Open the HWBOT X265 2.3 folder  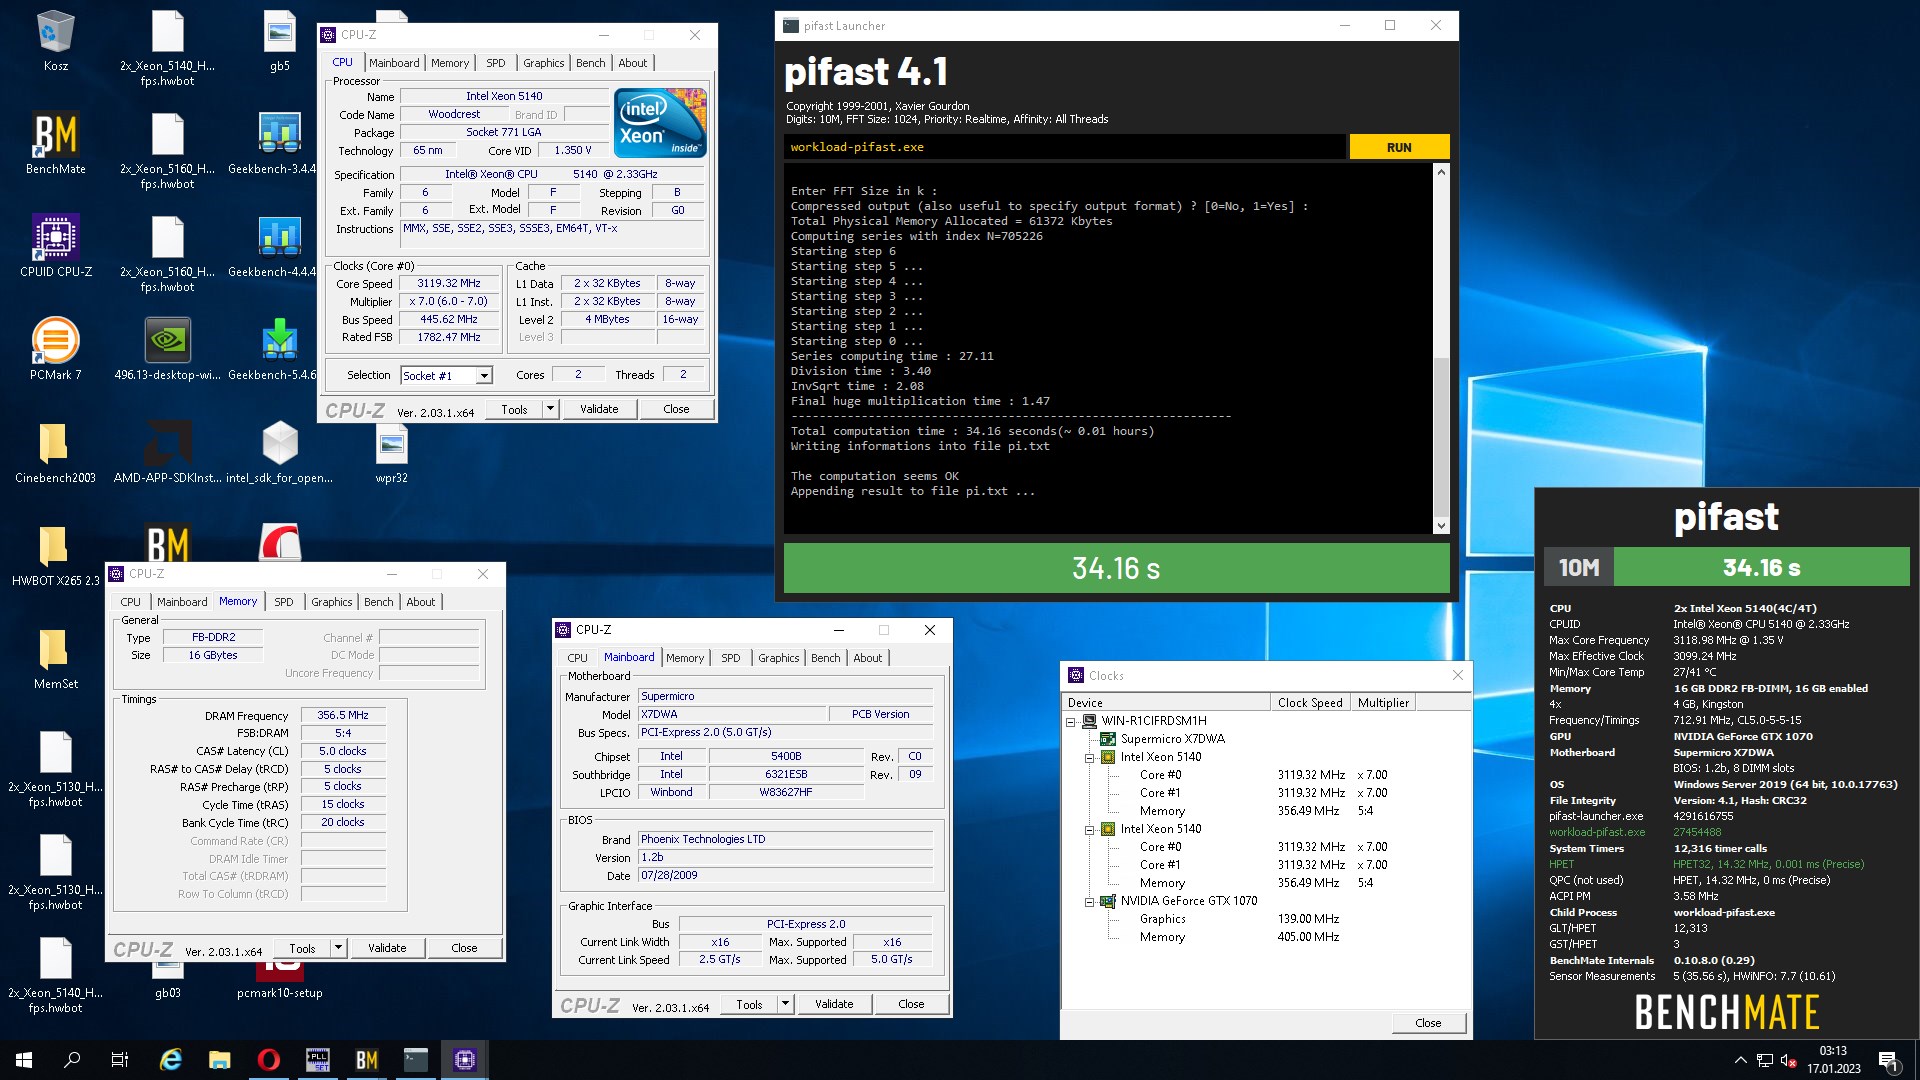55,555
